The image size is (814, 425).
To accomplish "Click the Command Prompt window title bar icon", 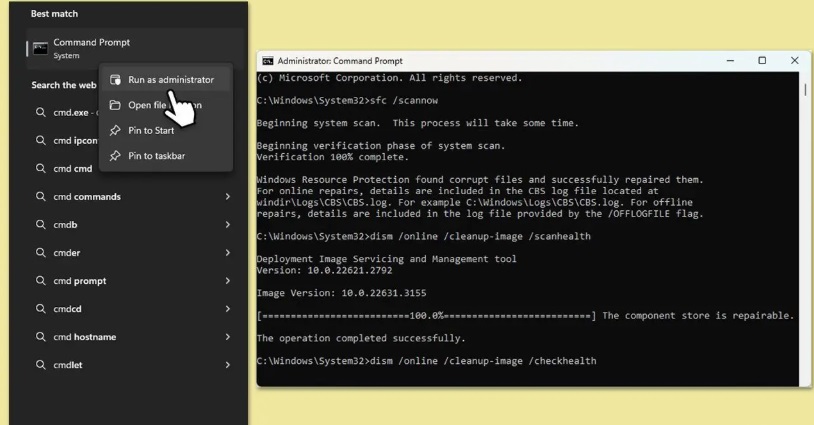I will click(x=267, y=61).
